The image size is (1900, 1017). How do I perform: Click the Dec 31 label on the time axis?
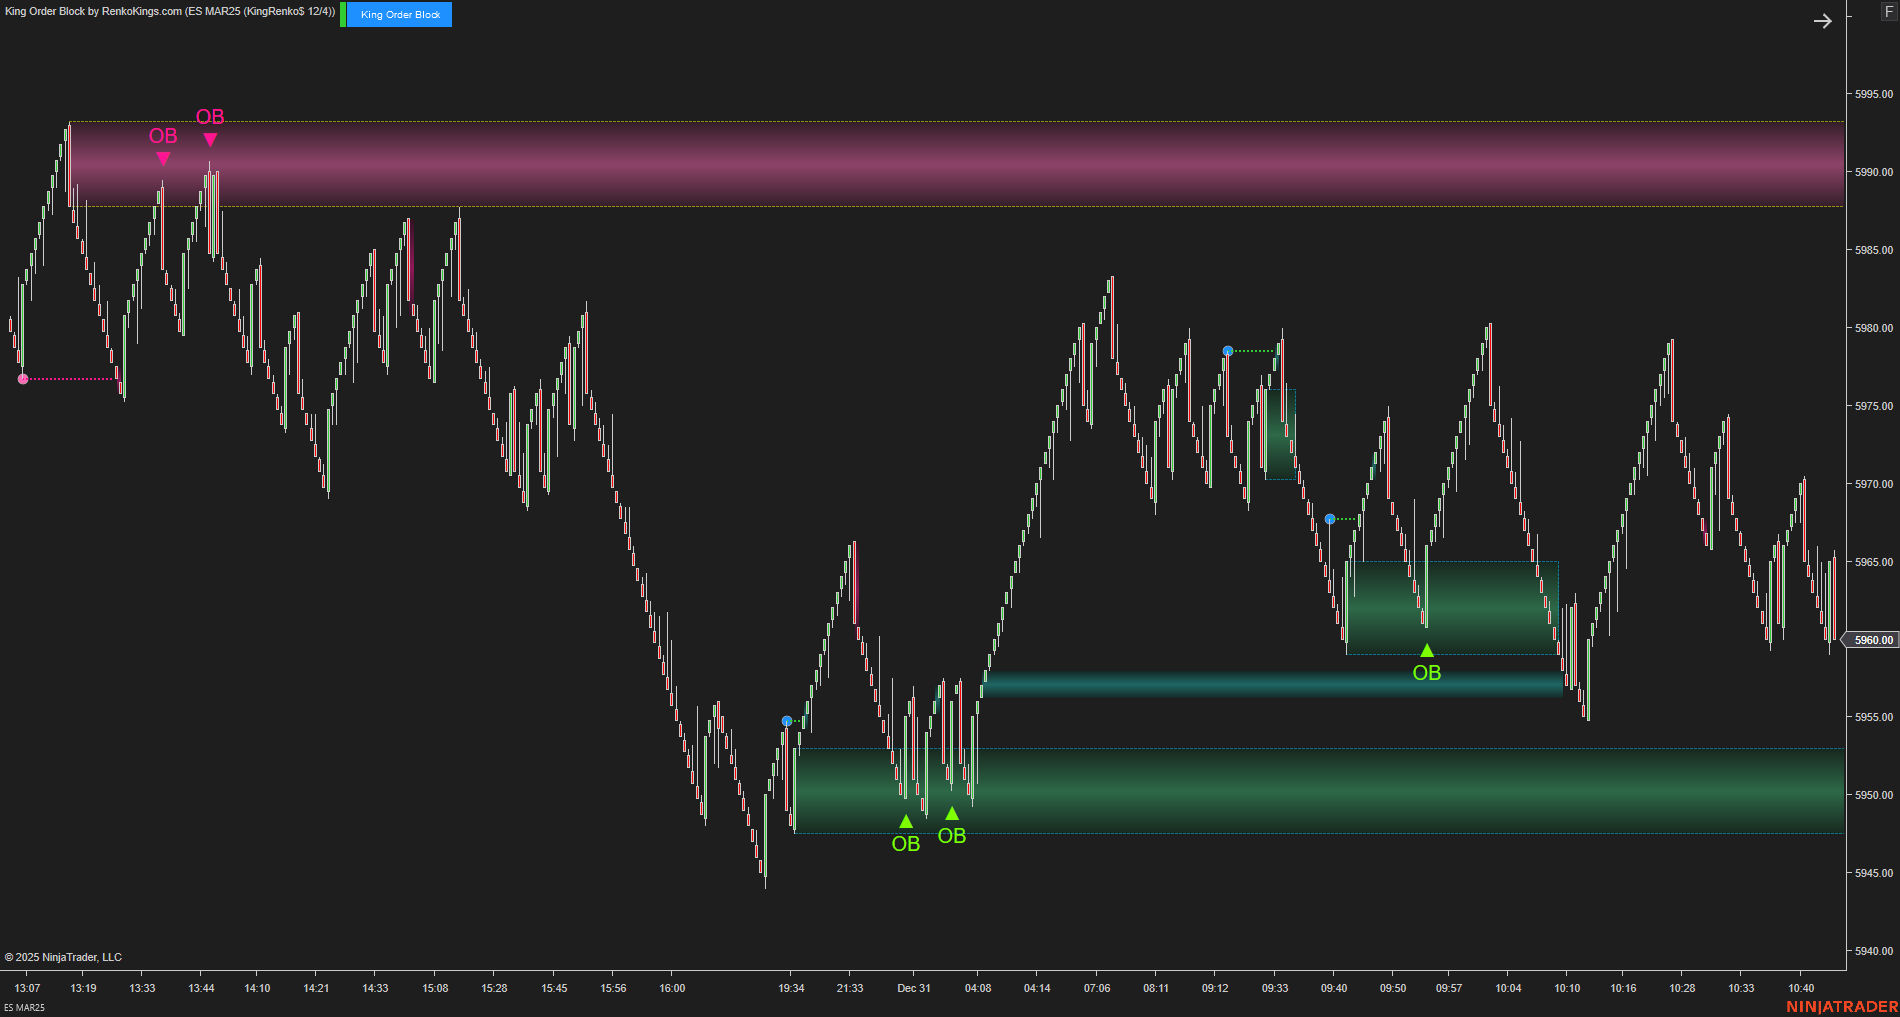913,988
